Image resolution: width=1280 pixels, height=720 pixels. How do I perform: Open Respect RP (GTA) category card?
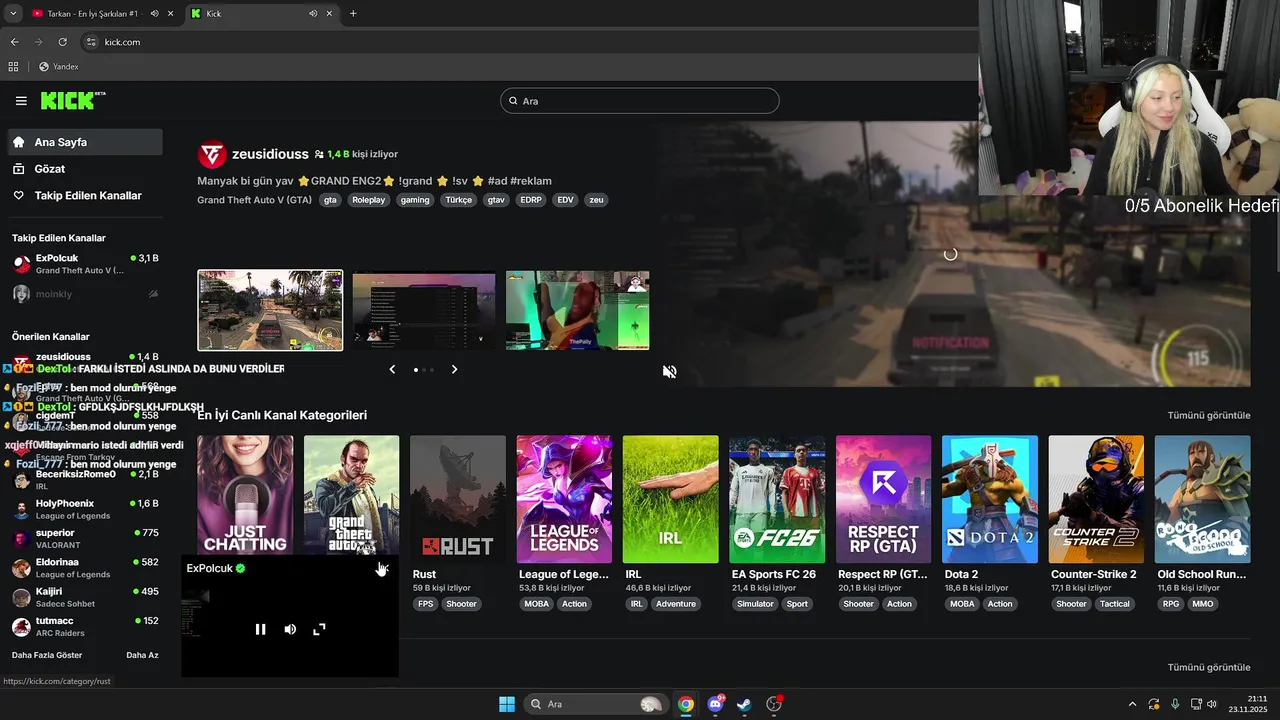pos(883,499)
